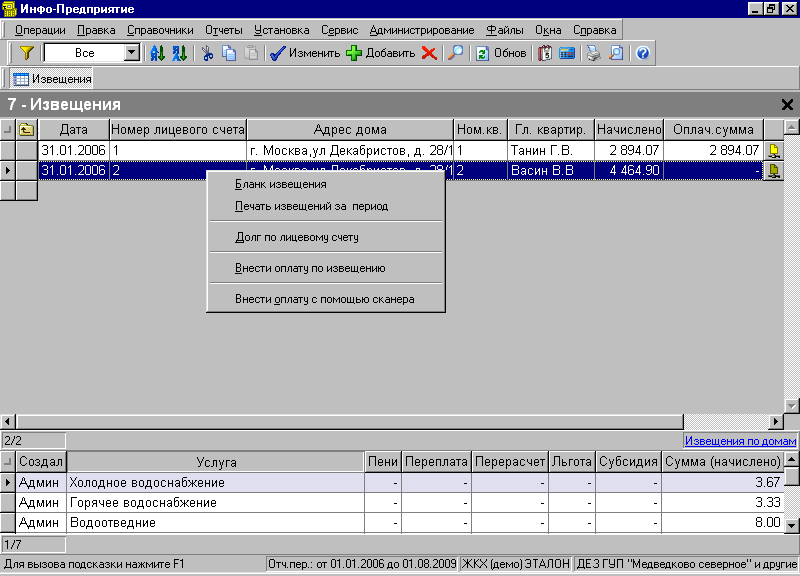This screenshot has width=800, height=576.
Task: Click the 'Оплач.сумма' column header
Action: pyautogui.click(x=713, y=130)
